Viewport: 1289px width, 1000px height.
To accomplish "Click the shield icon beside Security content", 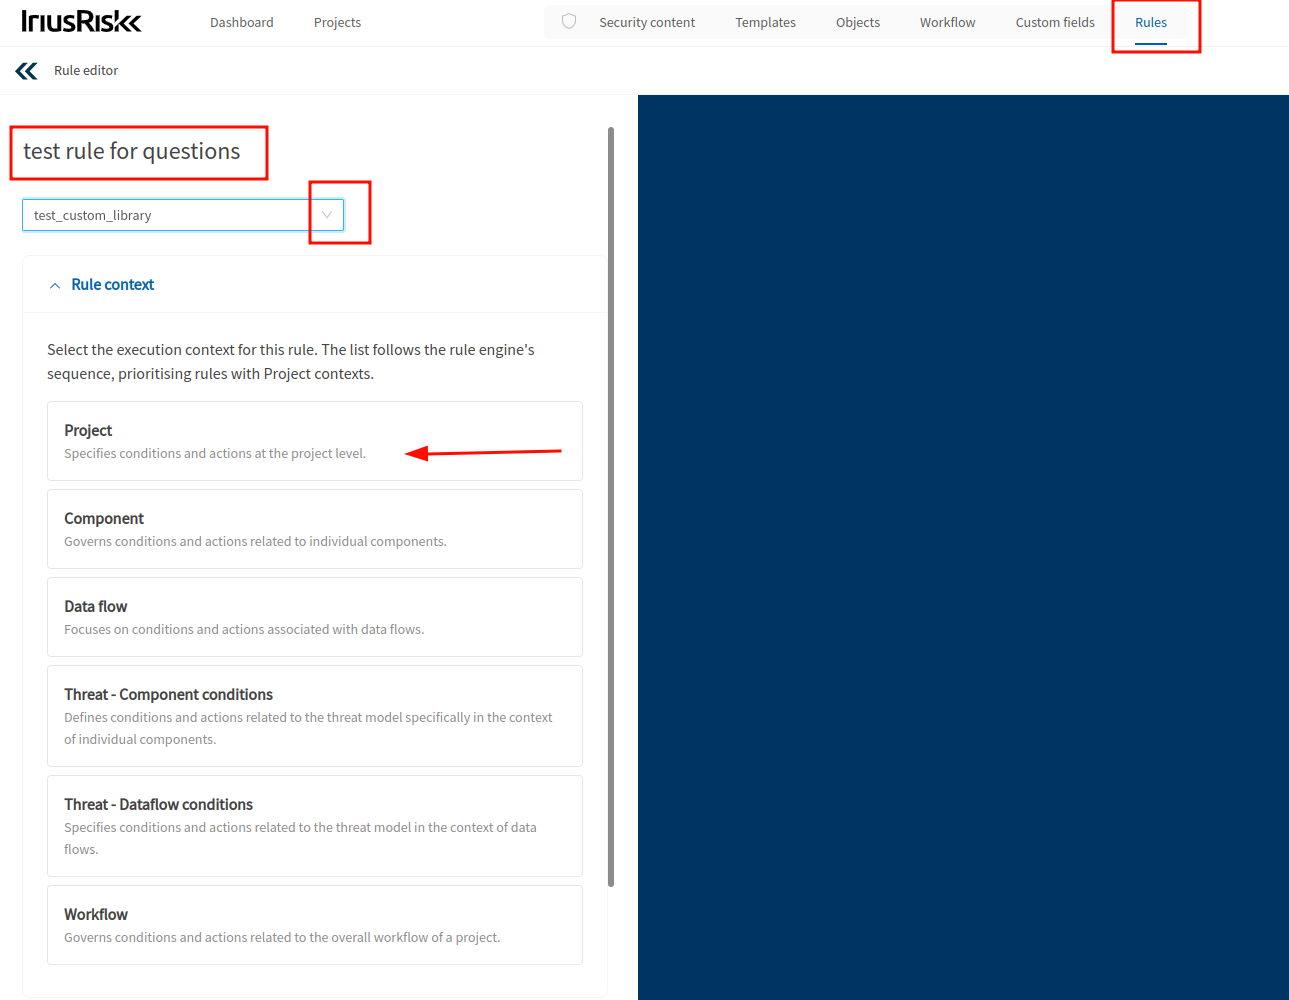I will click(569, 22).
